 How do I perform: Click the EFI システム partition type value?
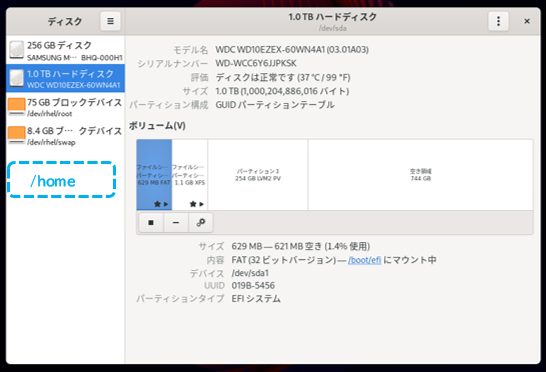(256, 299)
